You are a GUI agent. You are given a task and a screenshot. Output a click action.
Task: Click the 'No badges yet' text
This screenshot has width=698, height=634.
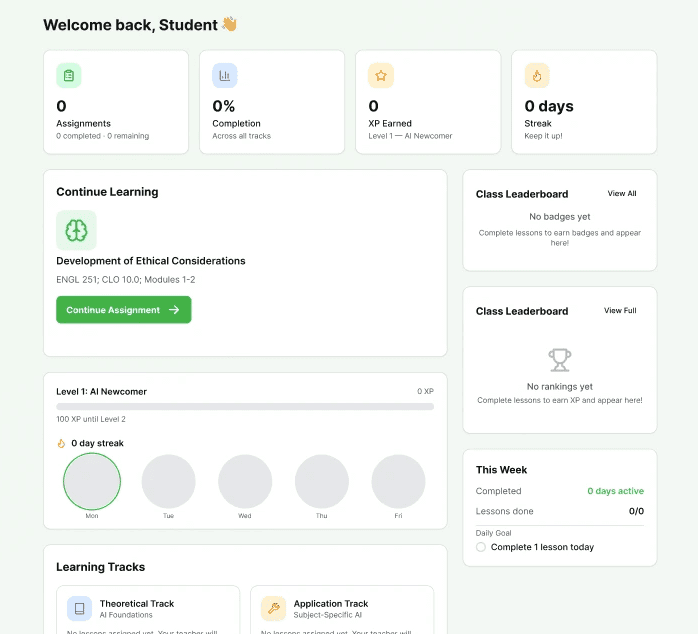click(560, 217)
